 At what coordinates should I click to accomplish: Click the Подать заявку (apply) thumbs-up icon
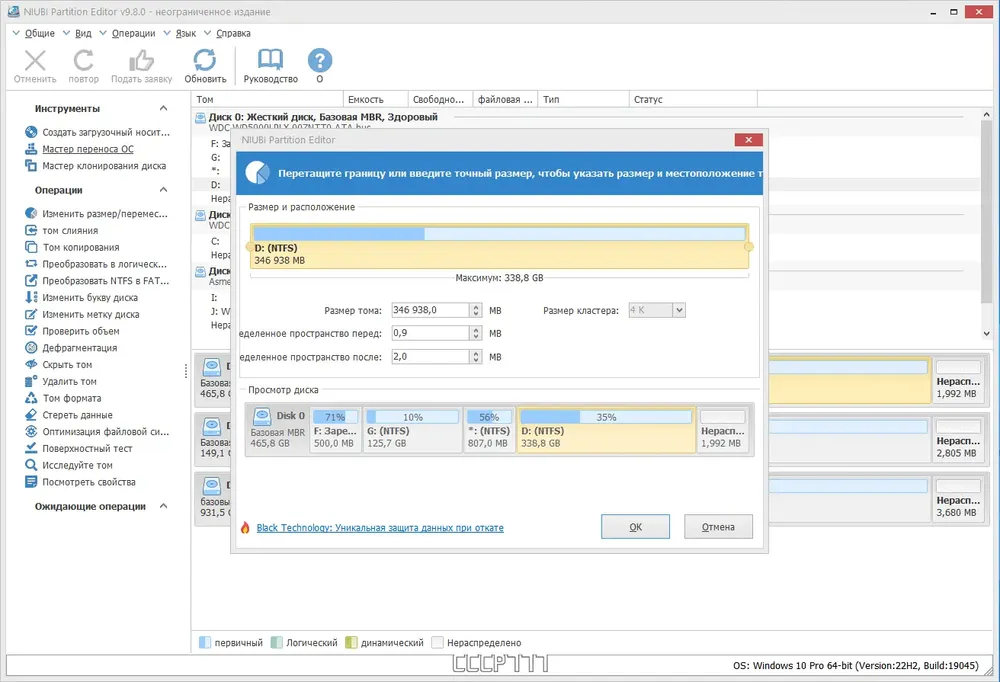point(141,61)
